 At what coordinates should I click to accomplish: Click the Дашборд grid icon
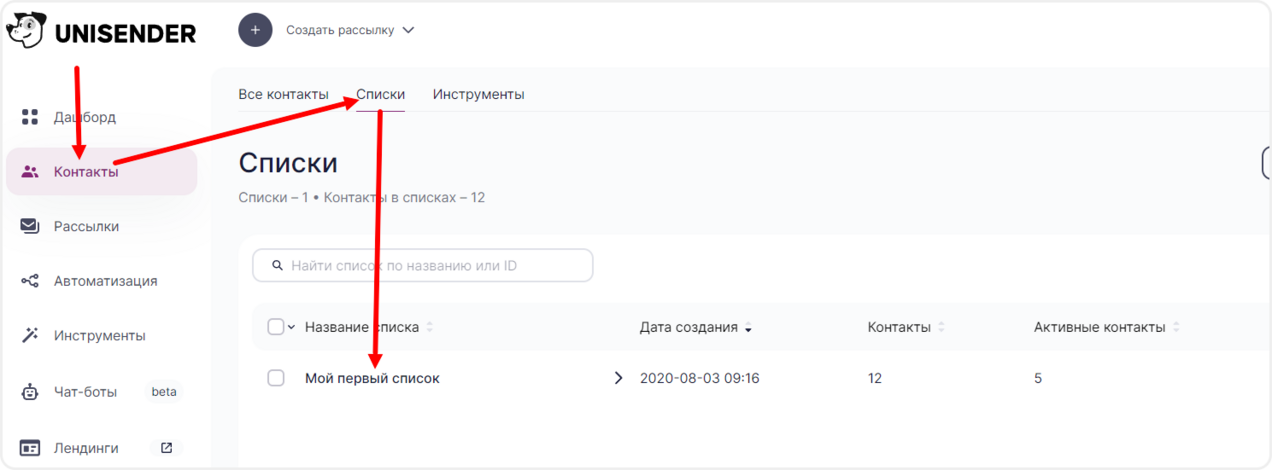pos(30,117)
